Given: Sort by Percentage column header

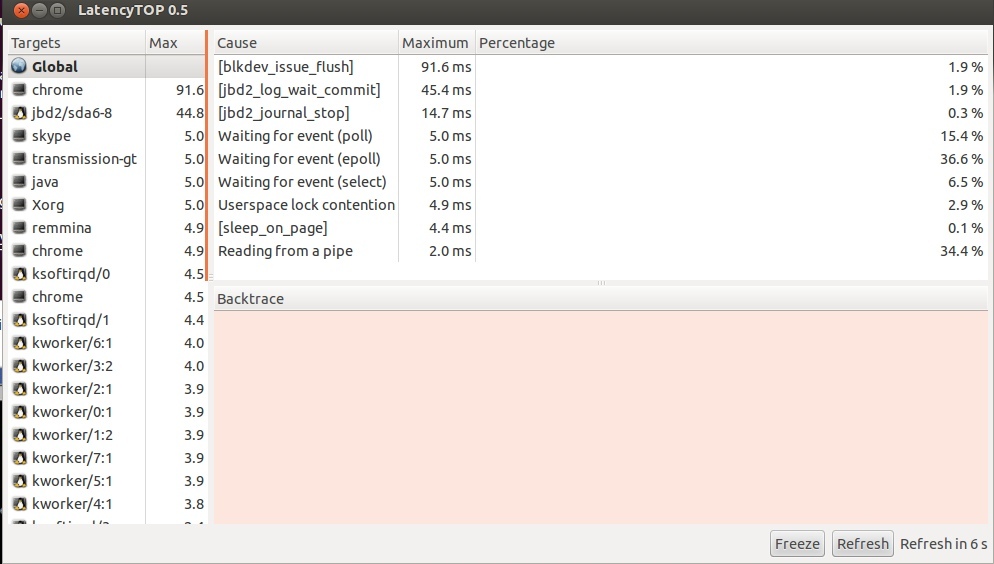Looking at the screenshot, I should 731,42.
